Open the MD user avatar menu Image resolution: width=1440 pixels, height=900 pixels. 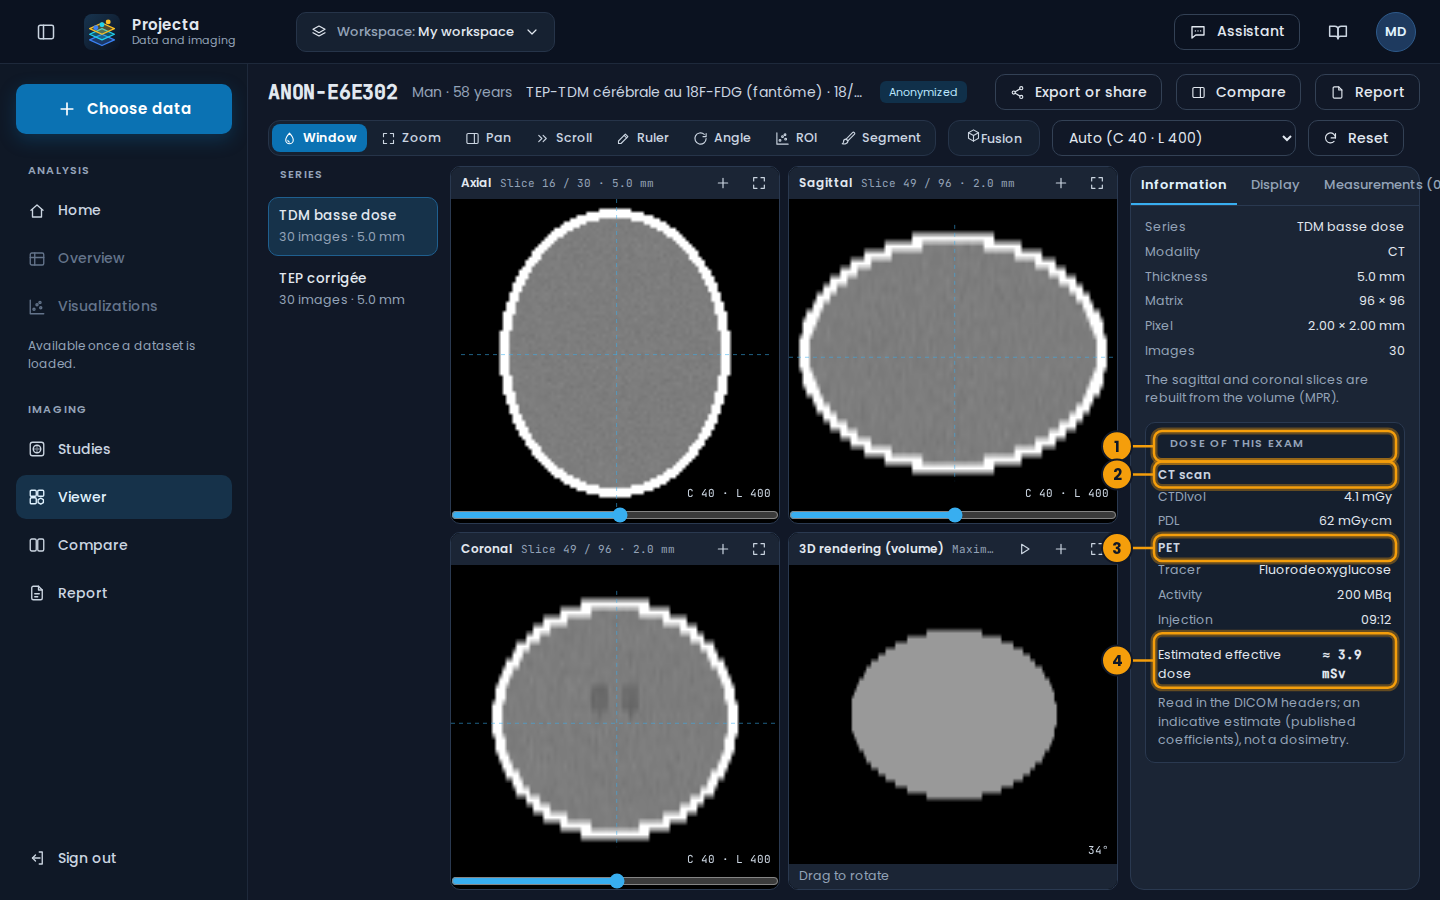coord(1396,32)
